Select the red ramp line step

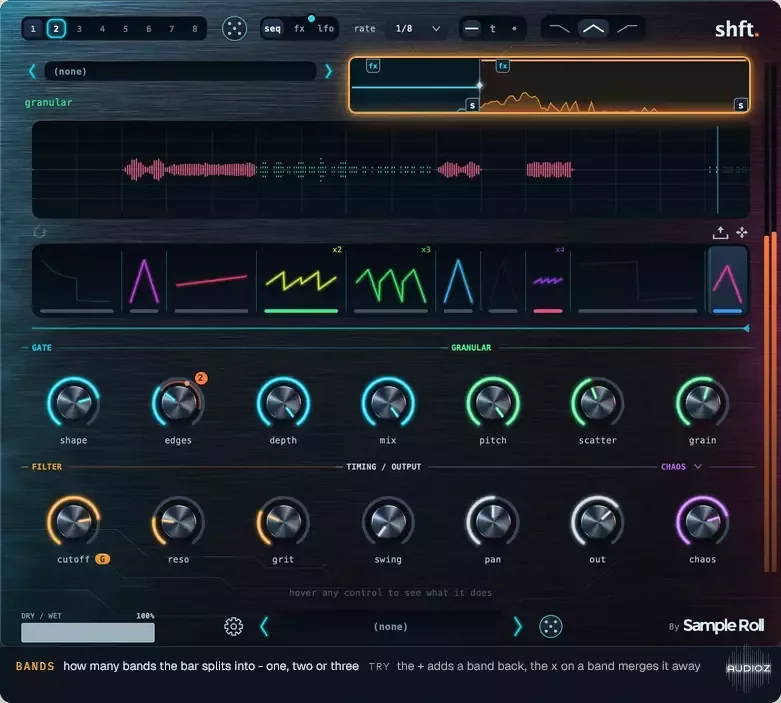[x=211, y=281]
